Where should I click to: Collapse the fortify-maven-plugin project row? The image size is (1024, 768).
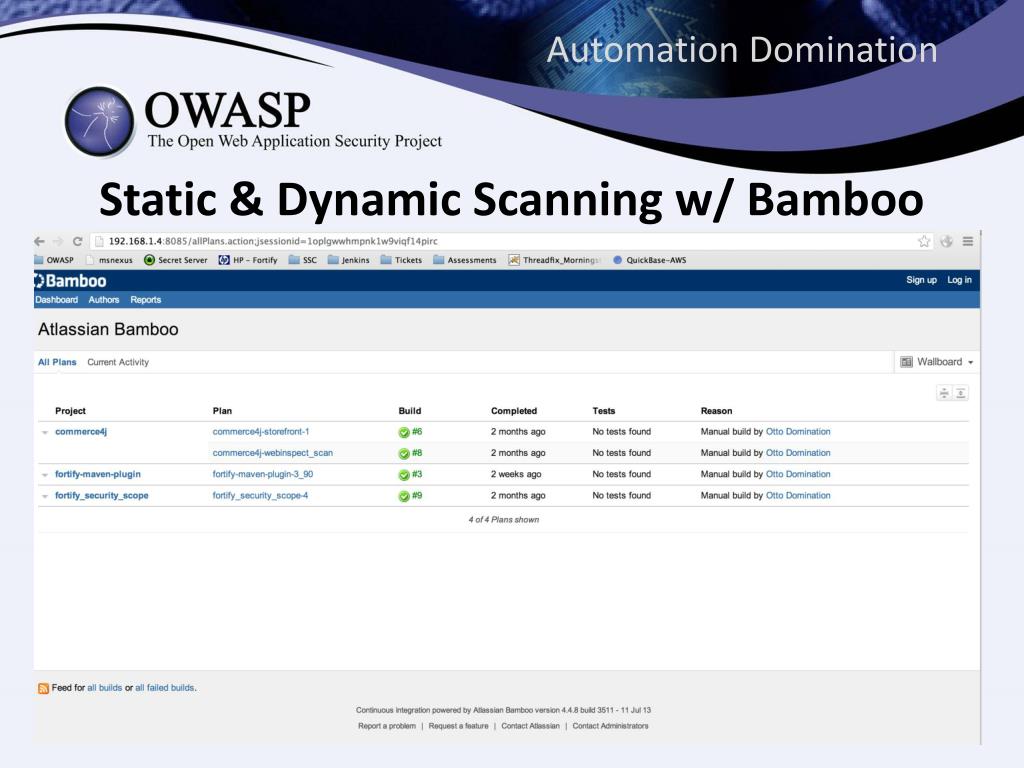(x=45, y=475)
